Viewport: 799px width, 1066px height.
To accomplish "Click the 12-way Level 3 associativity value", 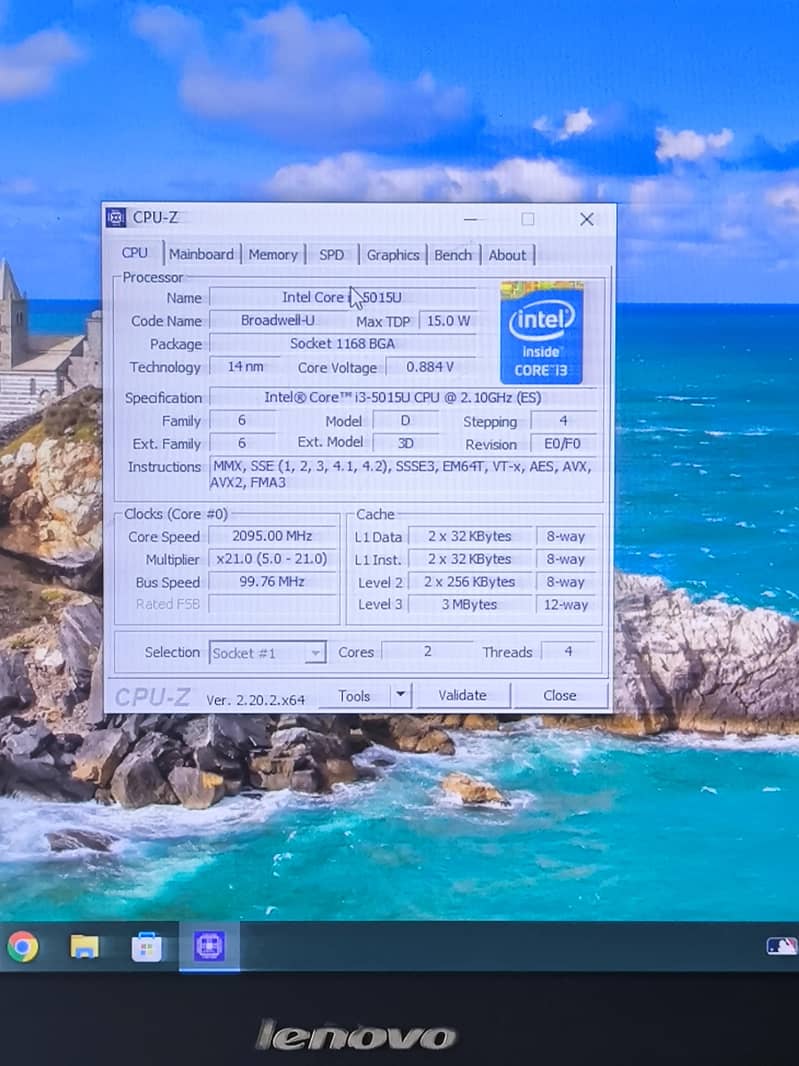I will click(566, 604).
